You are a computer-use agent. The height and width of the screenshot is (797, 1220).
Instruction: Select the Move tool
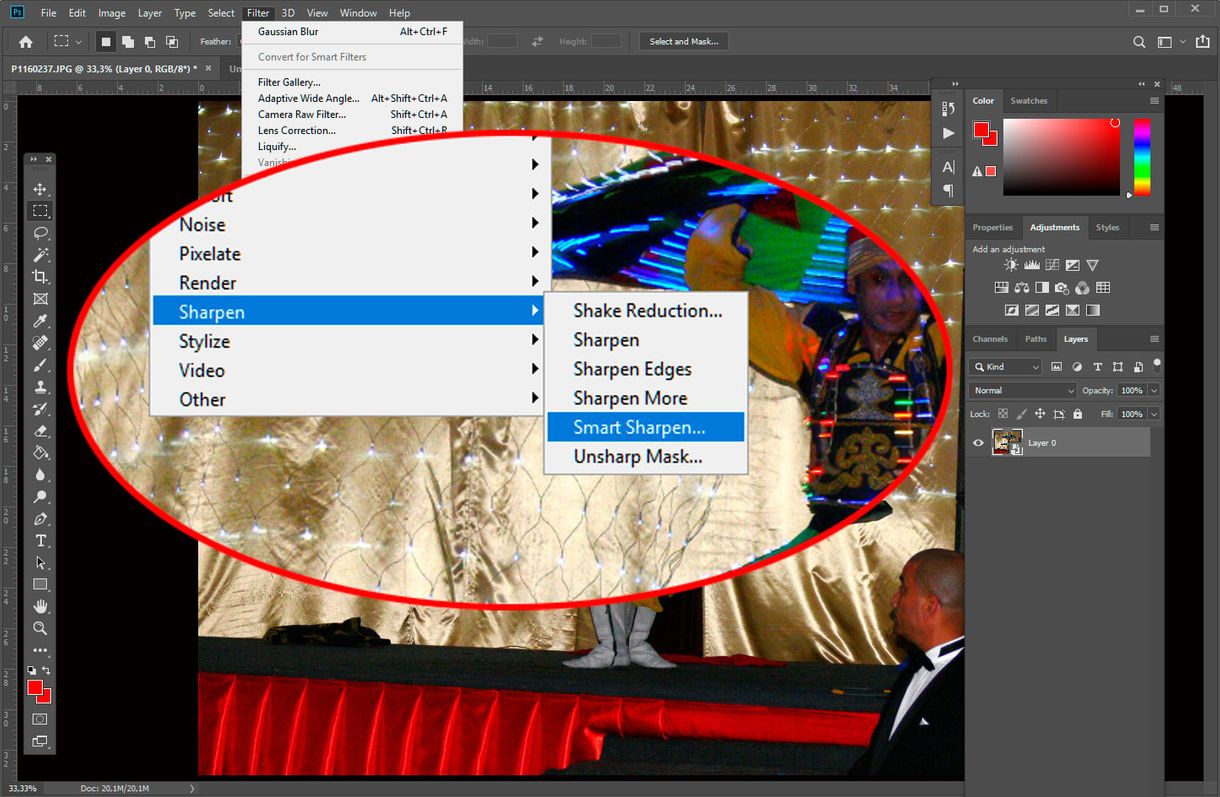[40, 188]
